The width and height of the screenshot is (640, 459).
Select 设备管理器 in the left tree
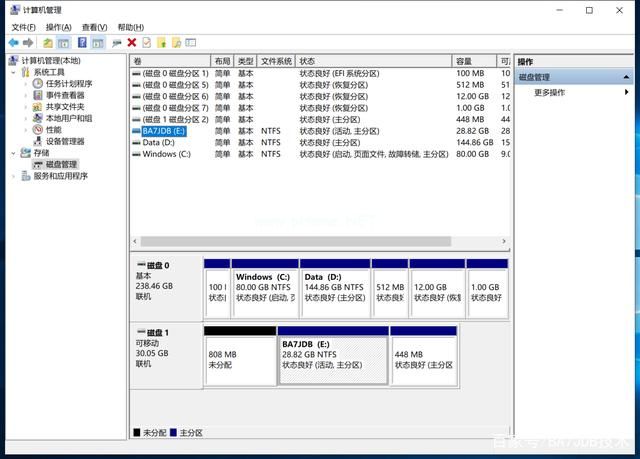pos(65,141)
